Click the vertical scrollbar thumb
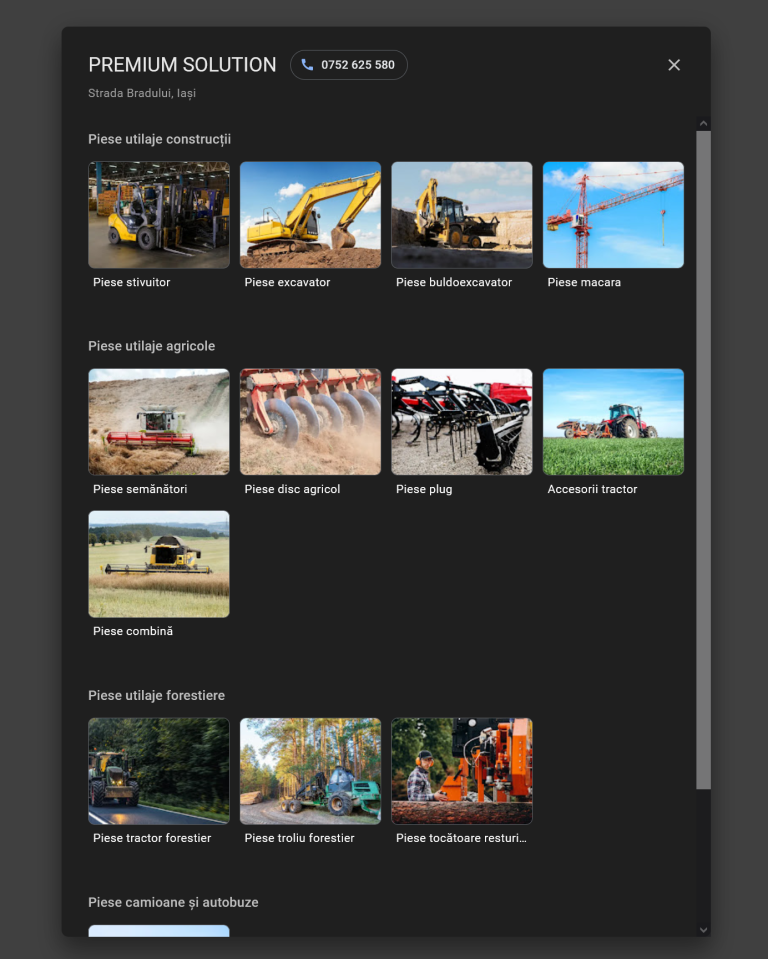Viewport: 768px width, 959px height. pyautogui.click(x=703, y=460)
